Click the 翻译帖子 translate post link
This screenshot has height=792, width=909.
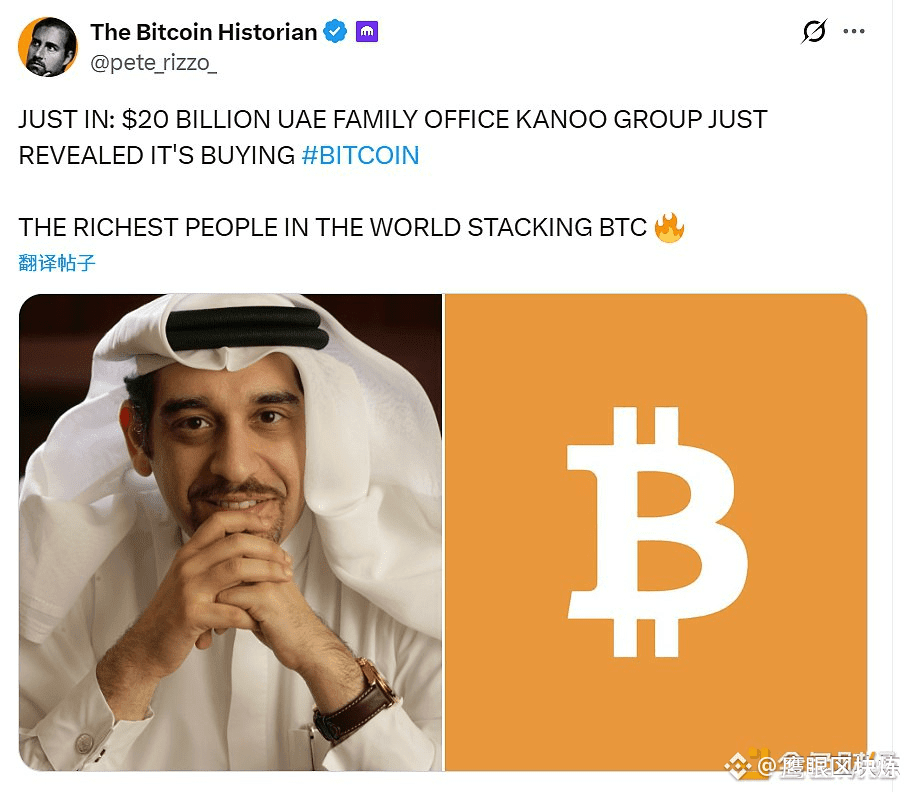tap(57, 263)
